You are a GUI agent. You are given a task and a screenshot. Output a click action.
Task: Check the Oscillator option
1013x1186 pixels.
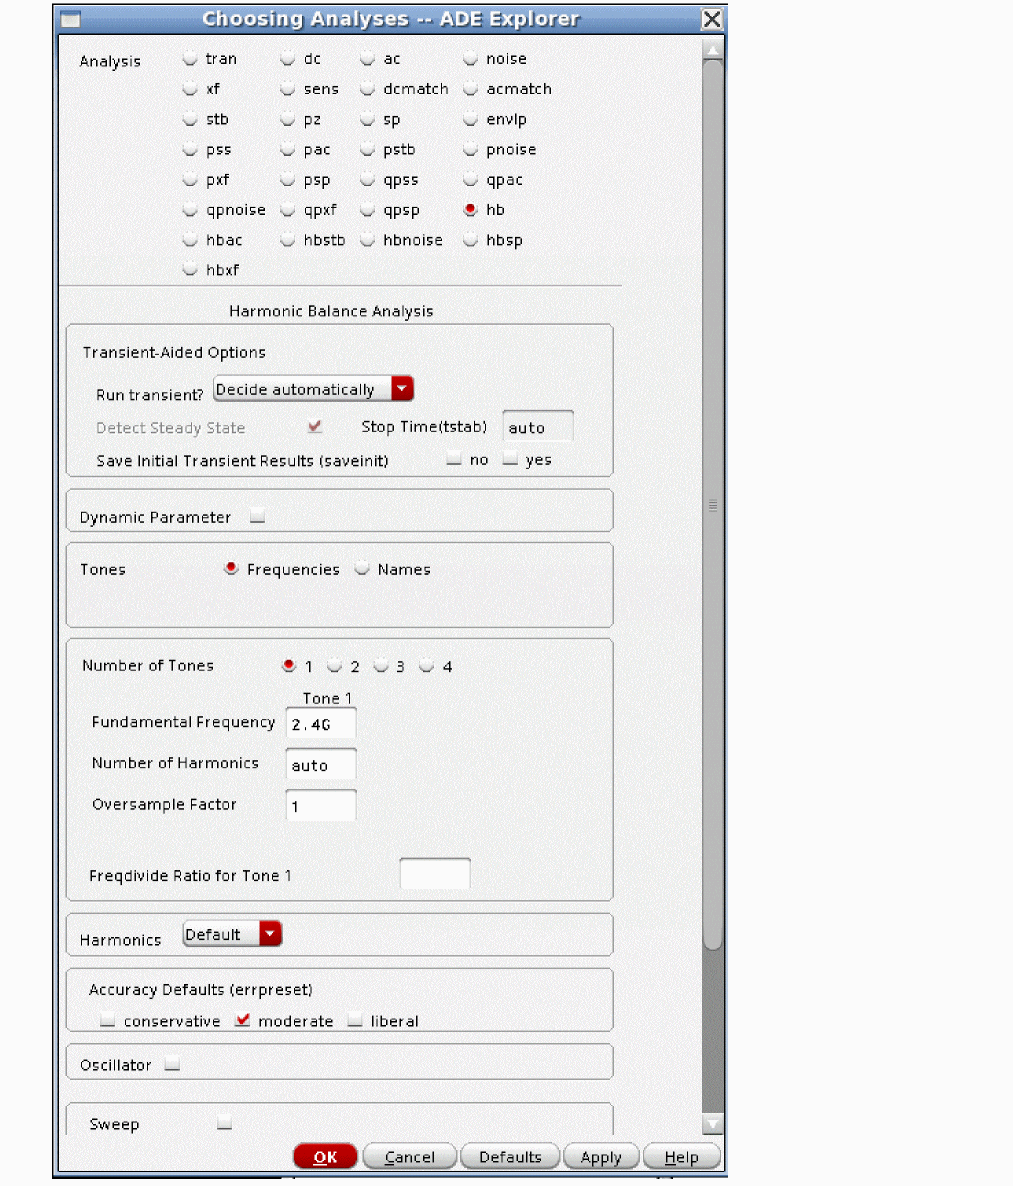(172, 1065)
